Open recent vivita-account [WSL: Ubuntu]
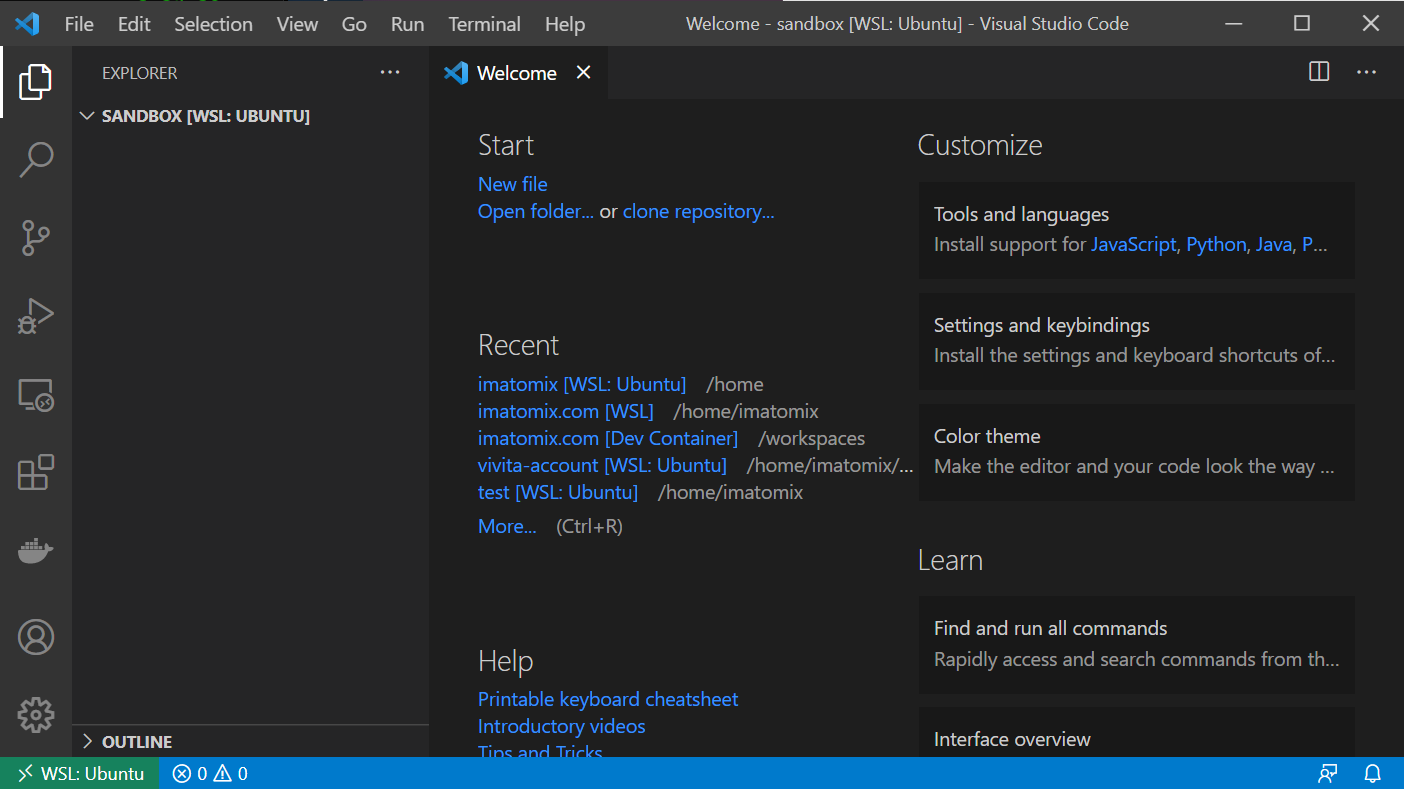This screenshot has height=789, width=1404. tap(602, 465)
